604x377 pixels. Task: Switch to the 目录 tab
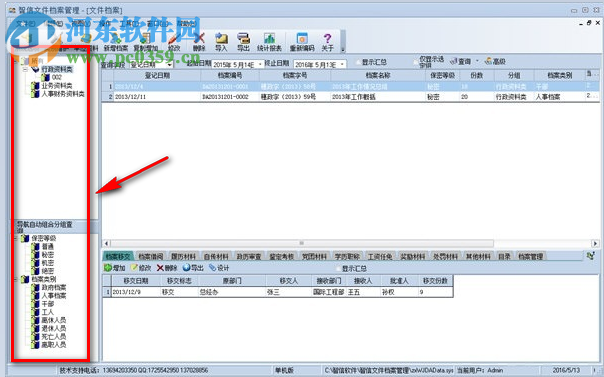tap(504, 256)
